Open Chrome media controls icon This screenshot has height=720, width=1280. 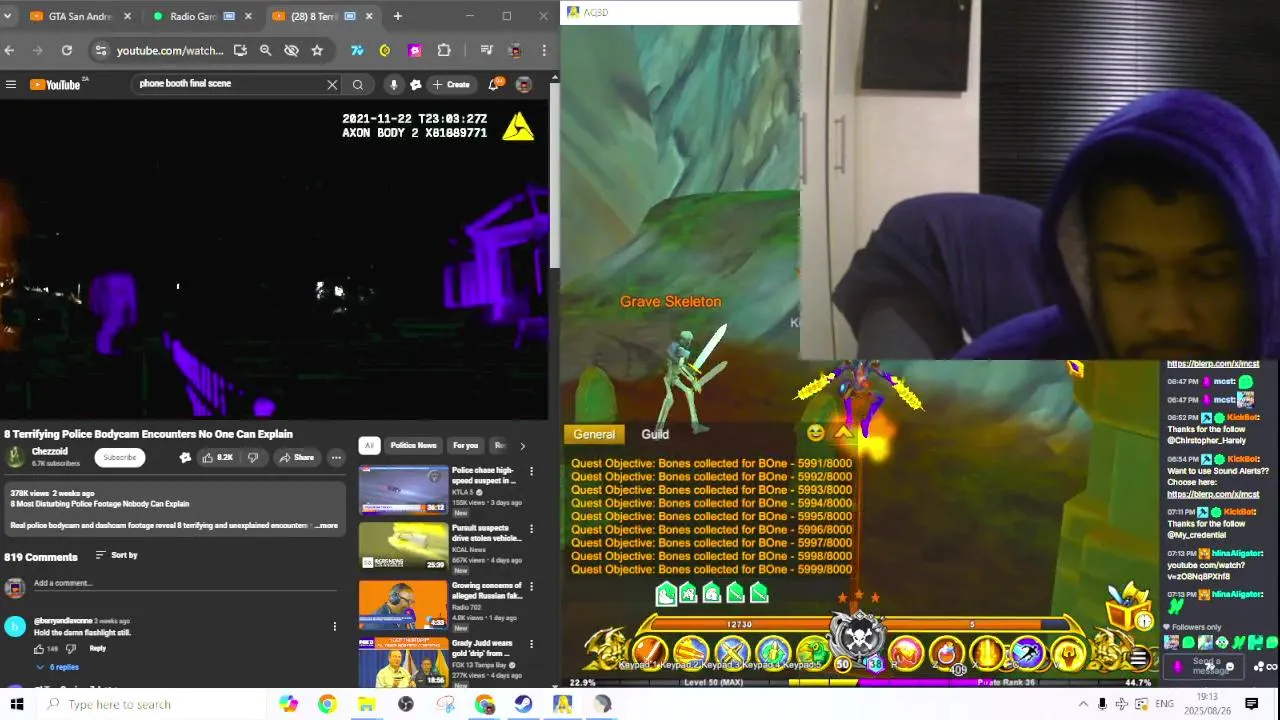pyautogui.click(x=486, y=50)
